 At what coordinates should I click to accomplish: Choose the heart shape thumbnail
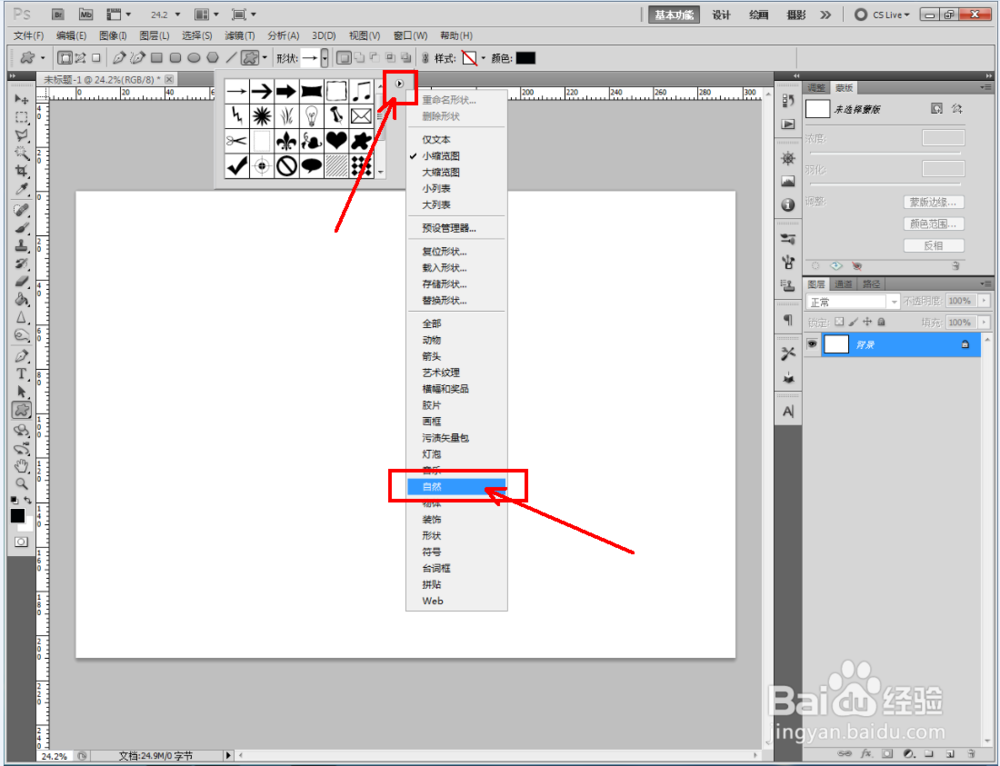[336, 140]
